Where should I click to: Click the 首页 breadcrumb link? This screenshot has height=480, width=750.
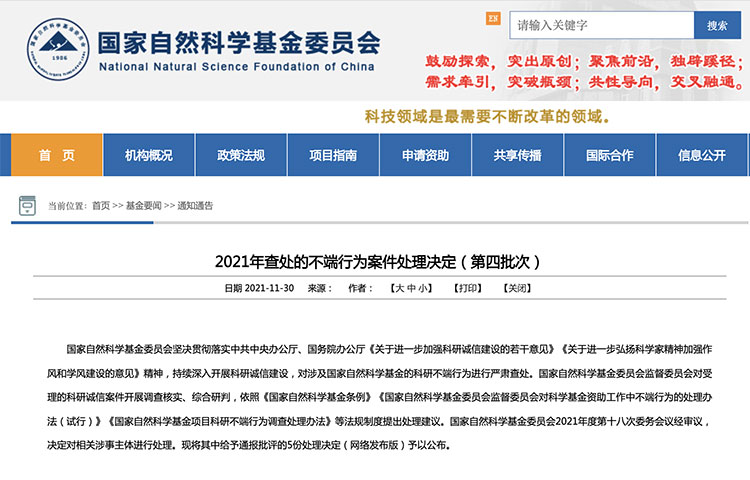pos(101,205)
